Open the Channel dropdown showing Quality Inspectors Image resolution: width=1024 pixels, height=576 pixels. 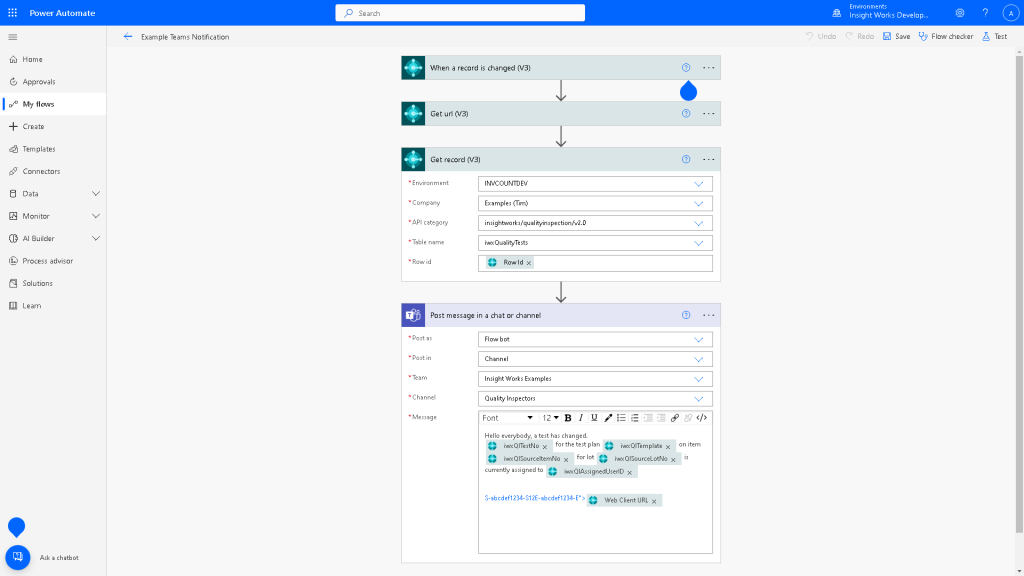click(x=699, y=398)
